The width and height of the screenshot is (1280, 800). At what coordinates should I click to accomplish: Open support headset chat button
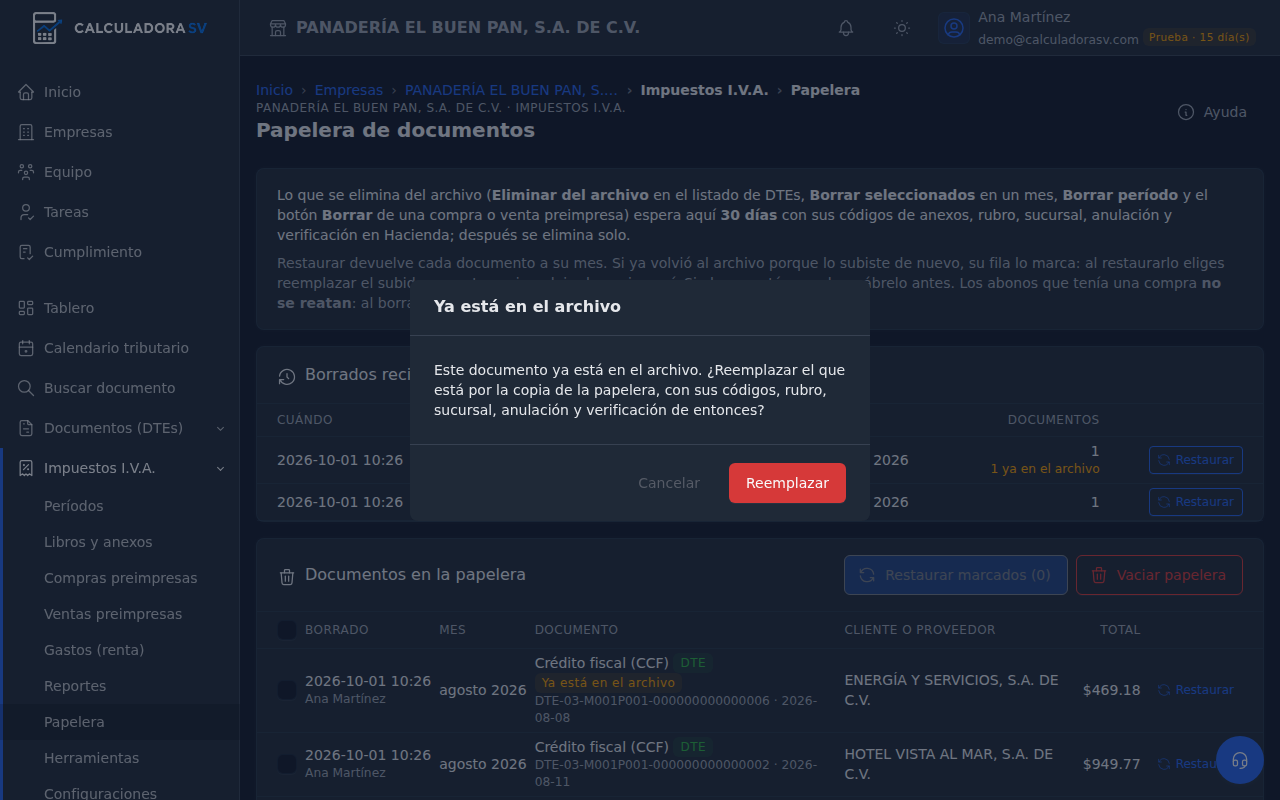point(1240,760)
